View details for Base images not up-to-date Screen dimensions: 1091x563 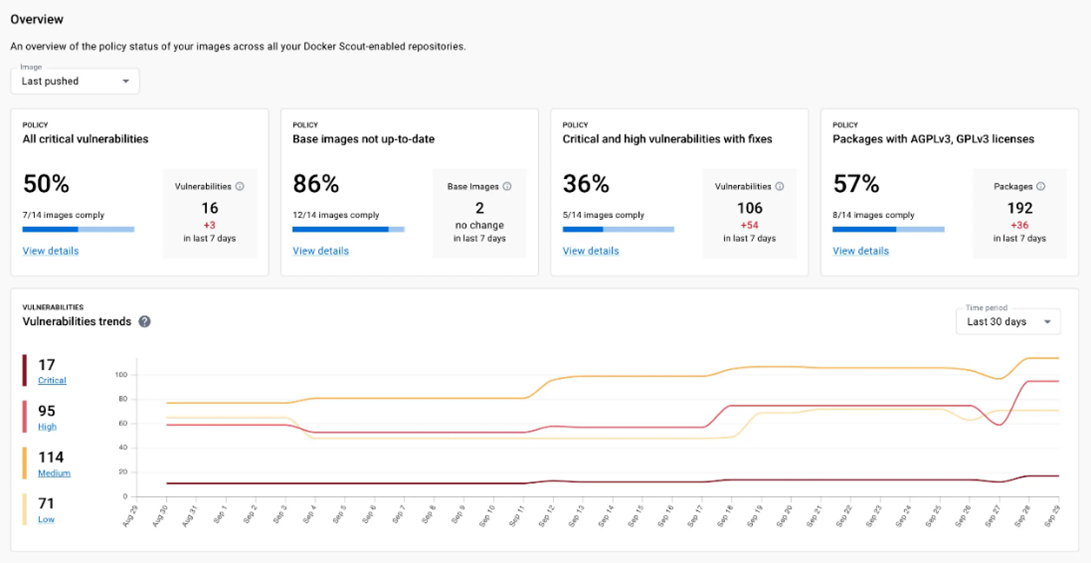[321, 251]
